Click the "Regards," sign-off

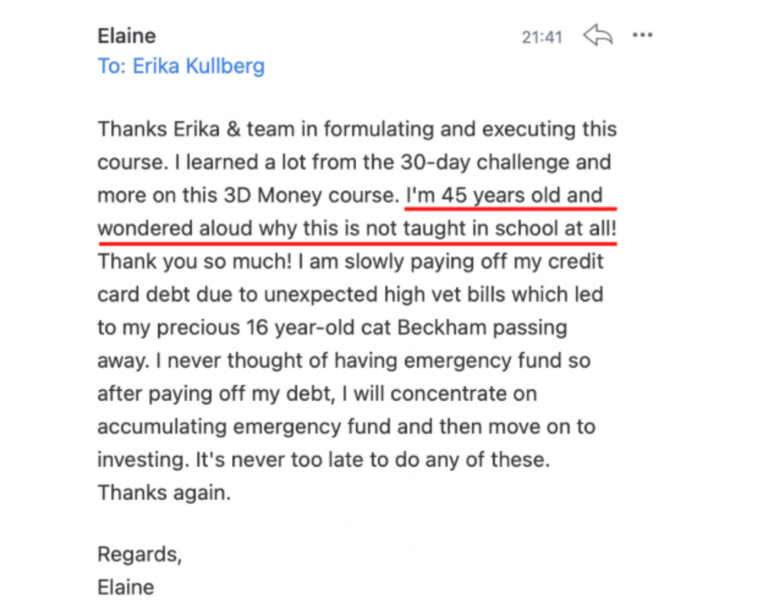pos(138,554)
